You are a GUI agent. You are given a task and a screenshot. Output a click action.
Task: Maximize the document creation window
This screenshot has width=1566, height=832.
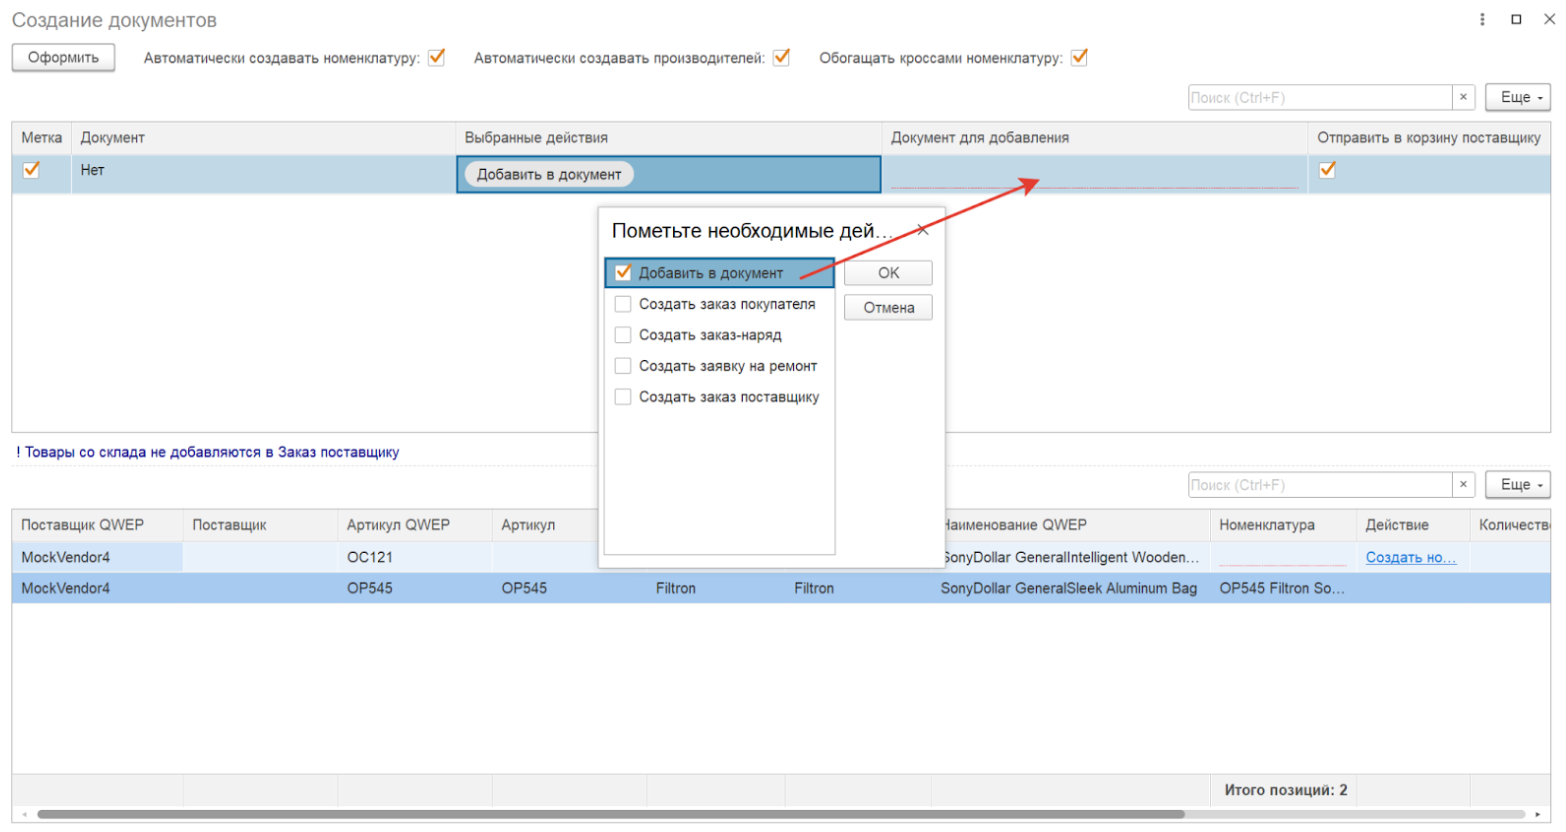coord(1516,19)
